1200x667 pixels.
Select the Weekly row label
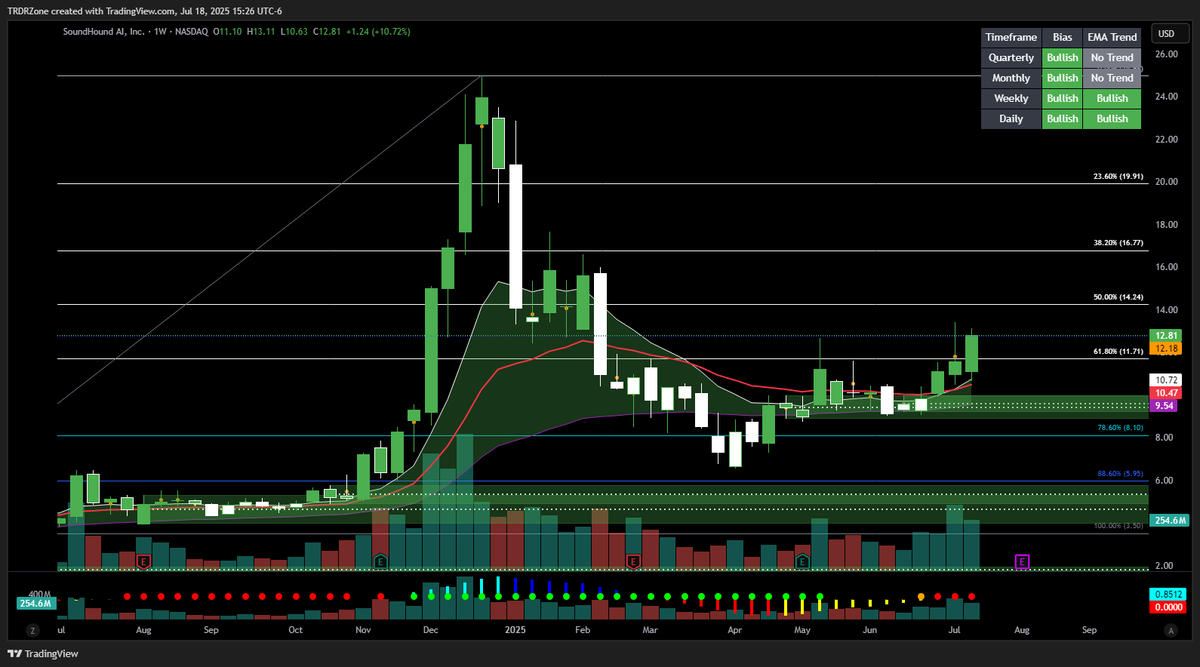tap(1011, 98)
